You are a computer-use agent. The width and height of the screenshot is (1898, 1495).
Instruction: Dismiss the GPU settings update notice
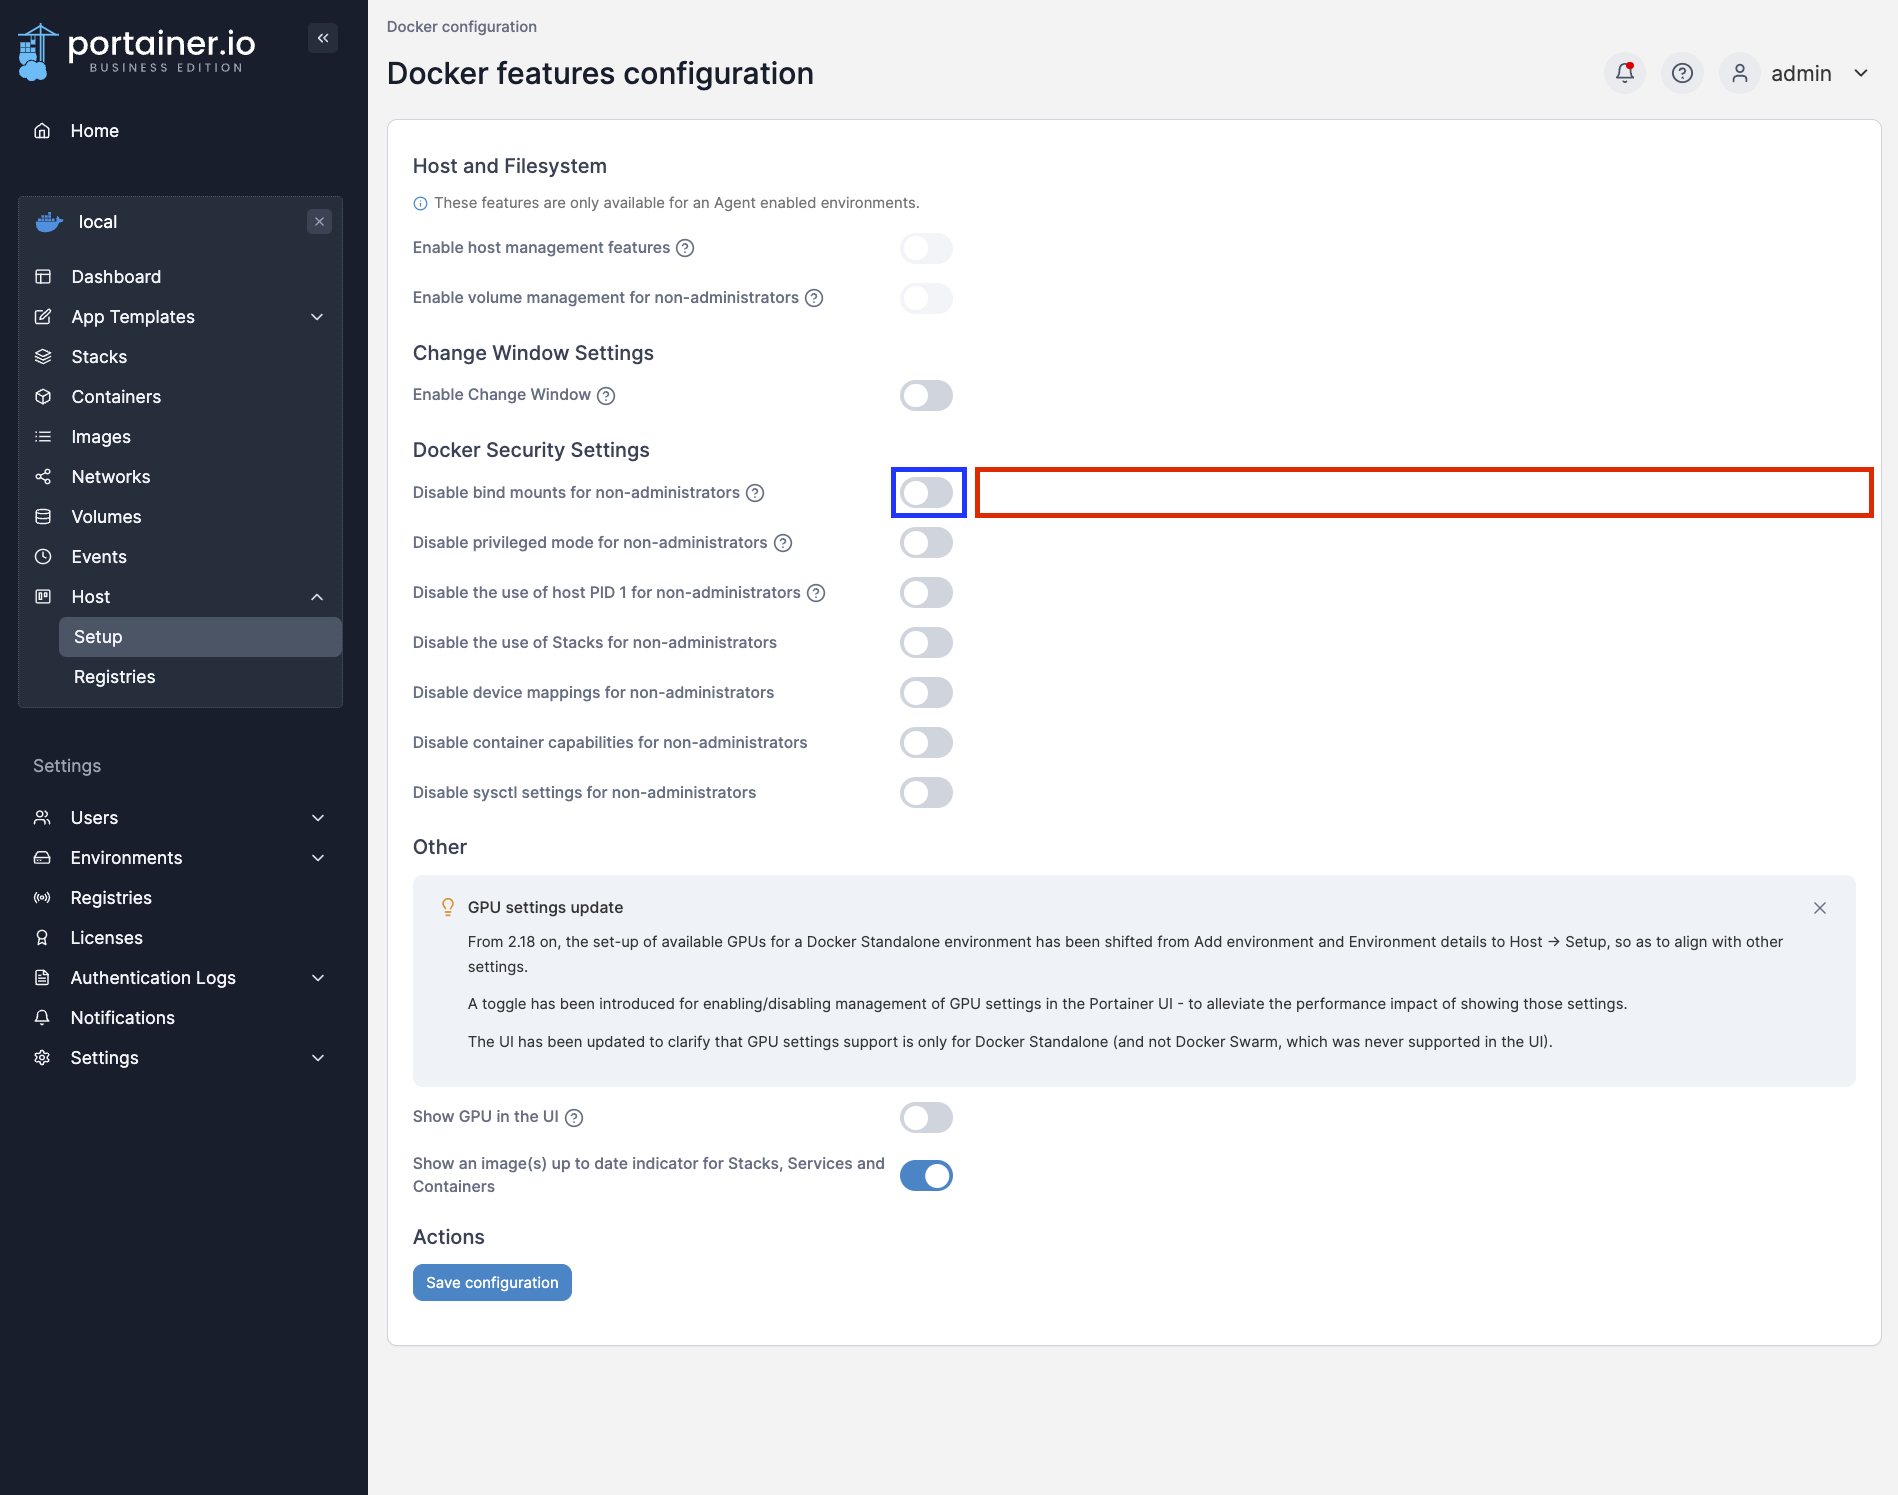click(1819, 908)
